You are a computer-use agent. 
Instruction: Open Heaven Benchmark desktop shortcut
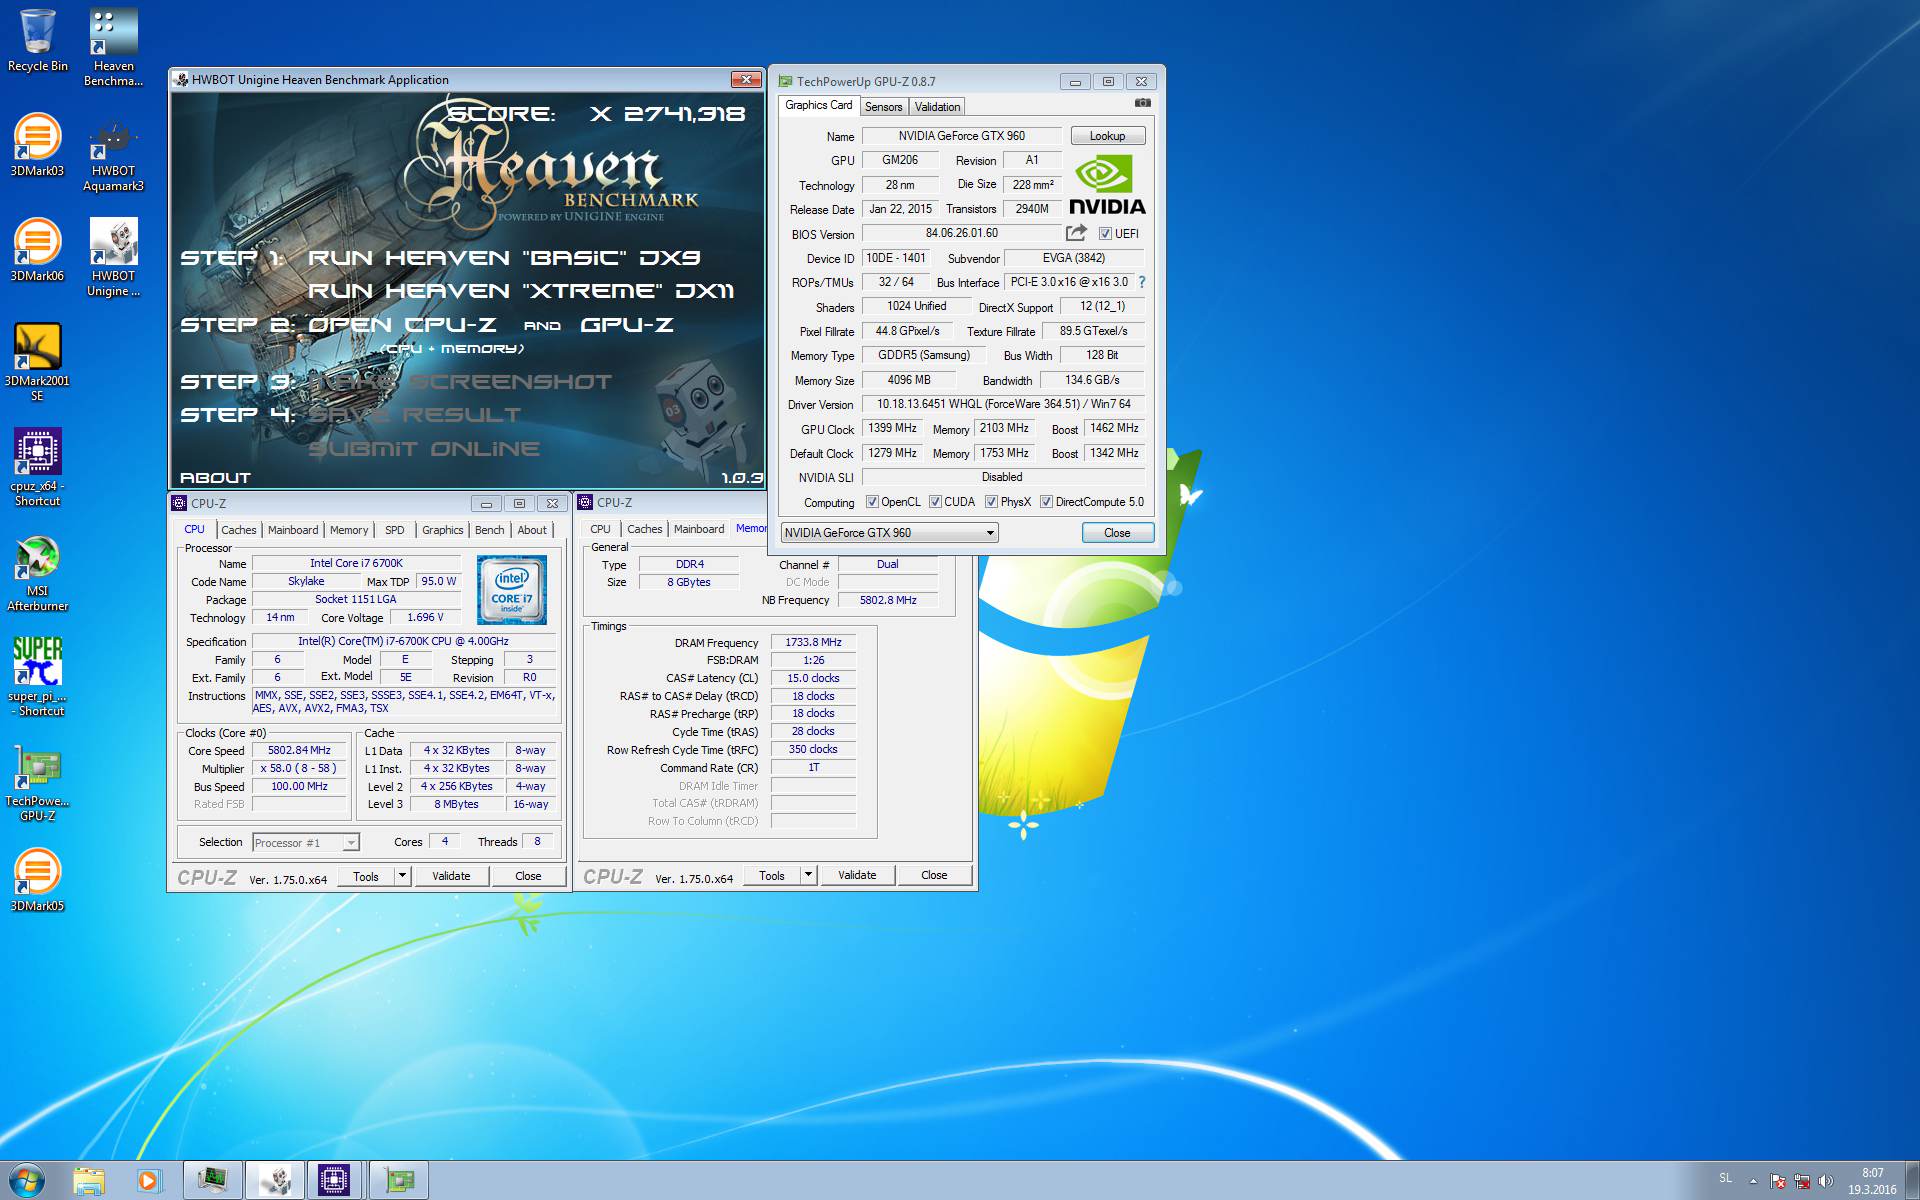tap(113, 47)
